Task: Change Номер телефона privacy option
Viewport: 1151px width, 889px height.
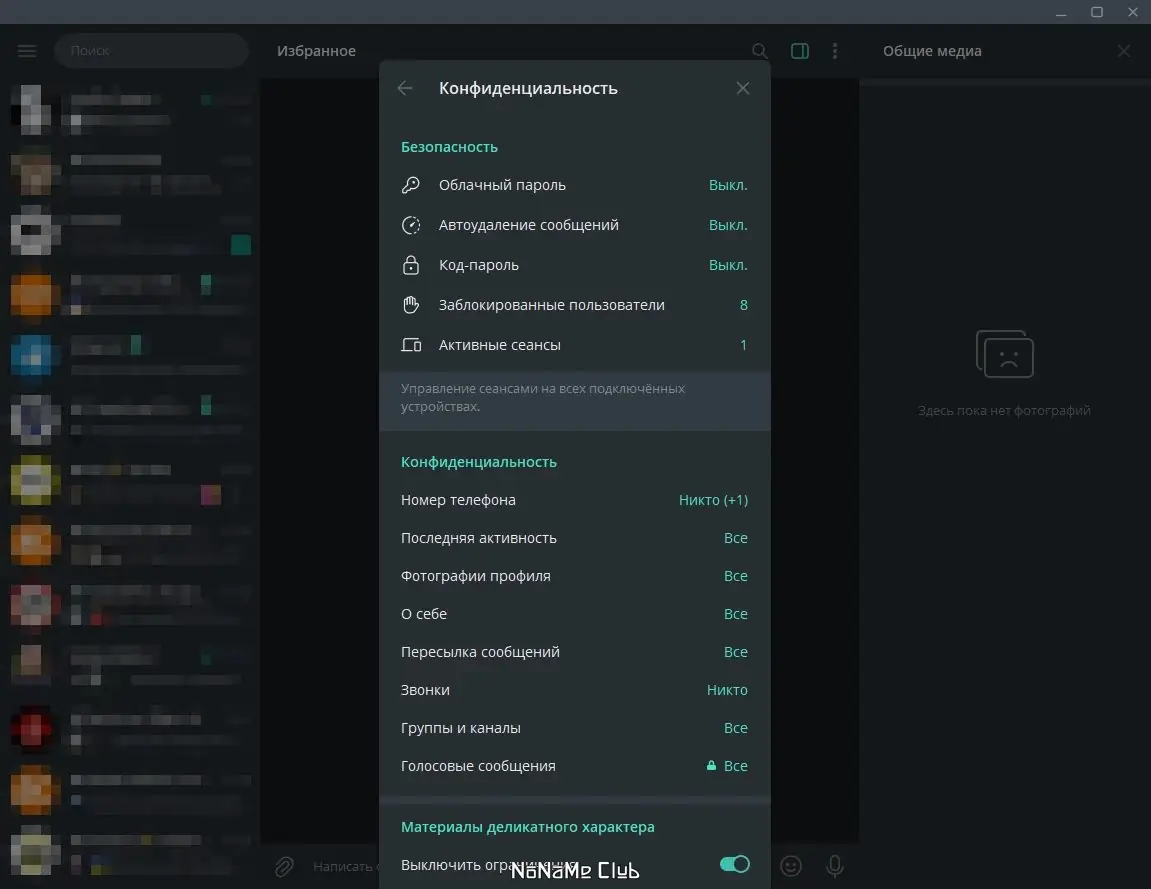Action: (574, 500)
